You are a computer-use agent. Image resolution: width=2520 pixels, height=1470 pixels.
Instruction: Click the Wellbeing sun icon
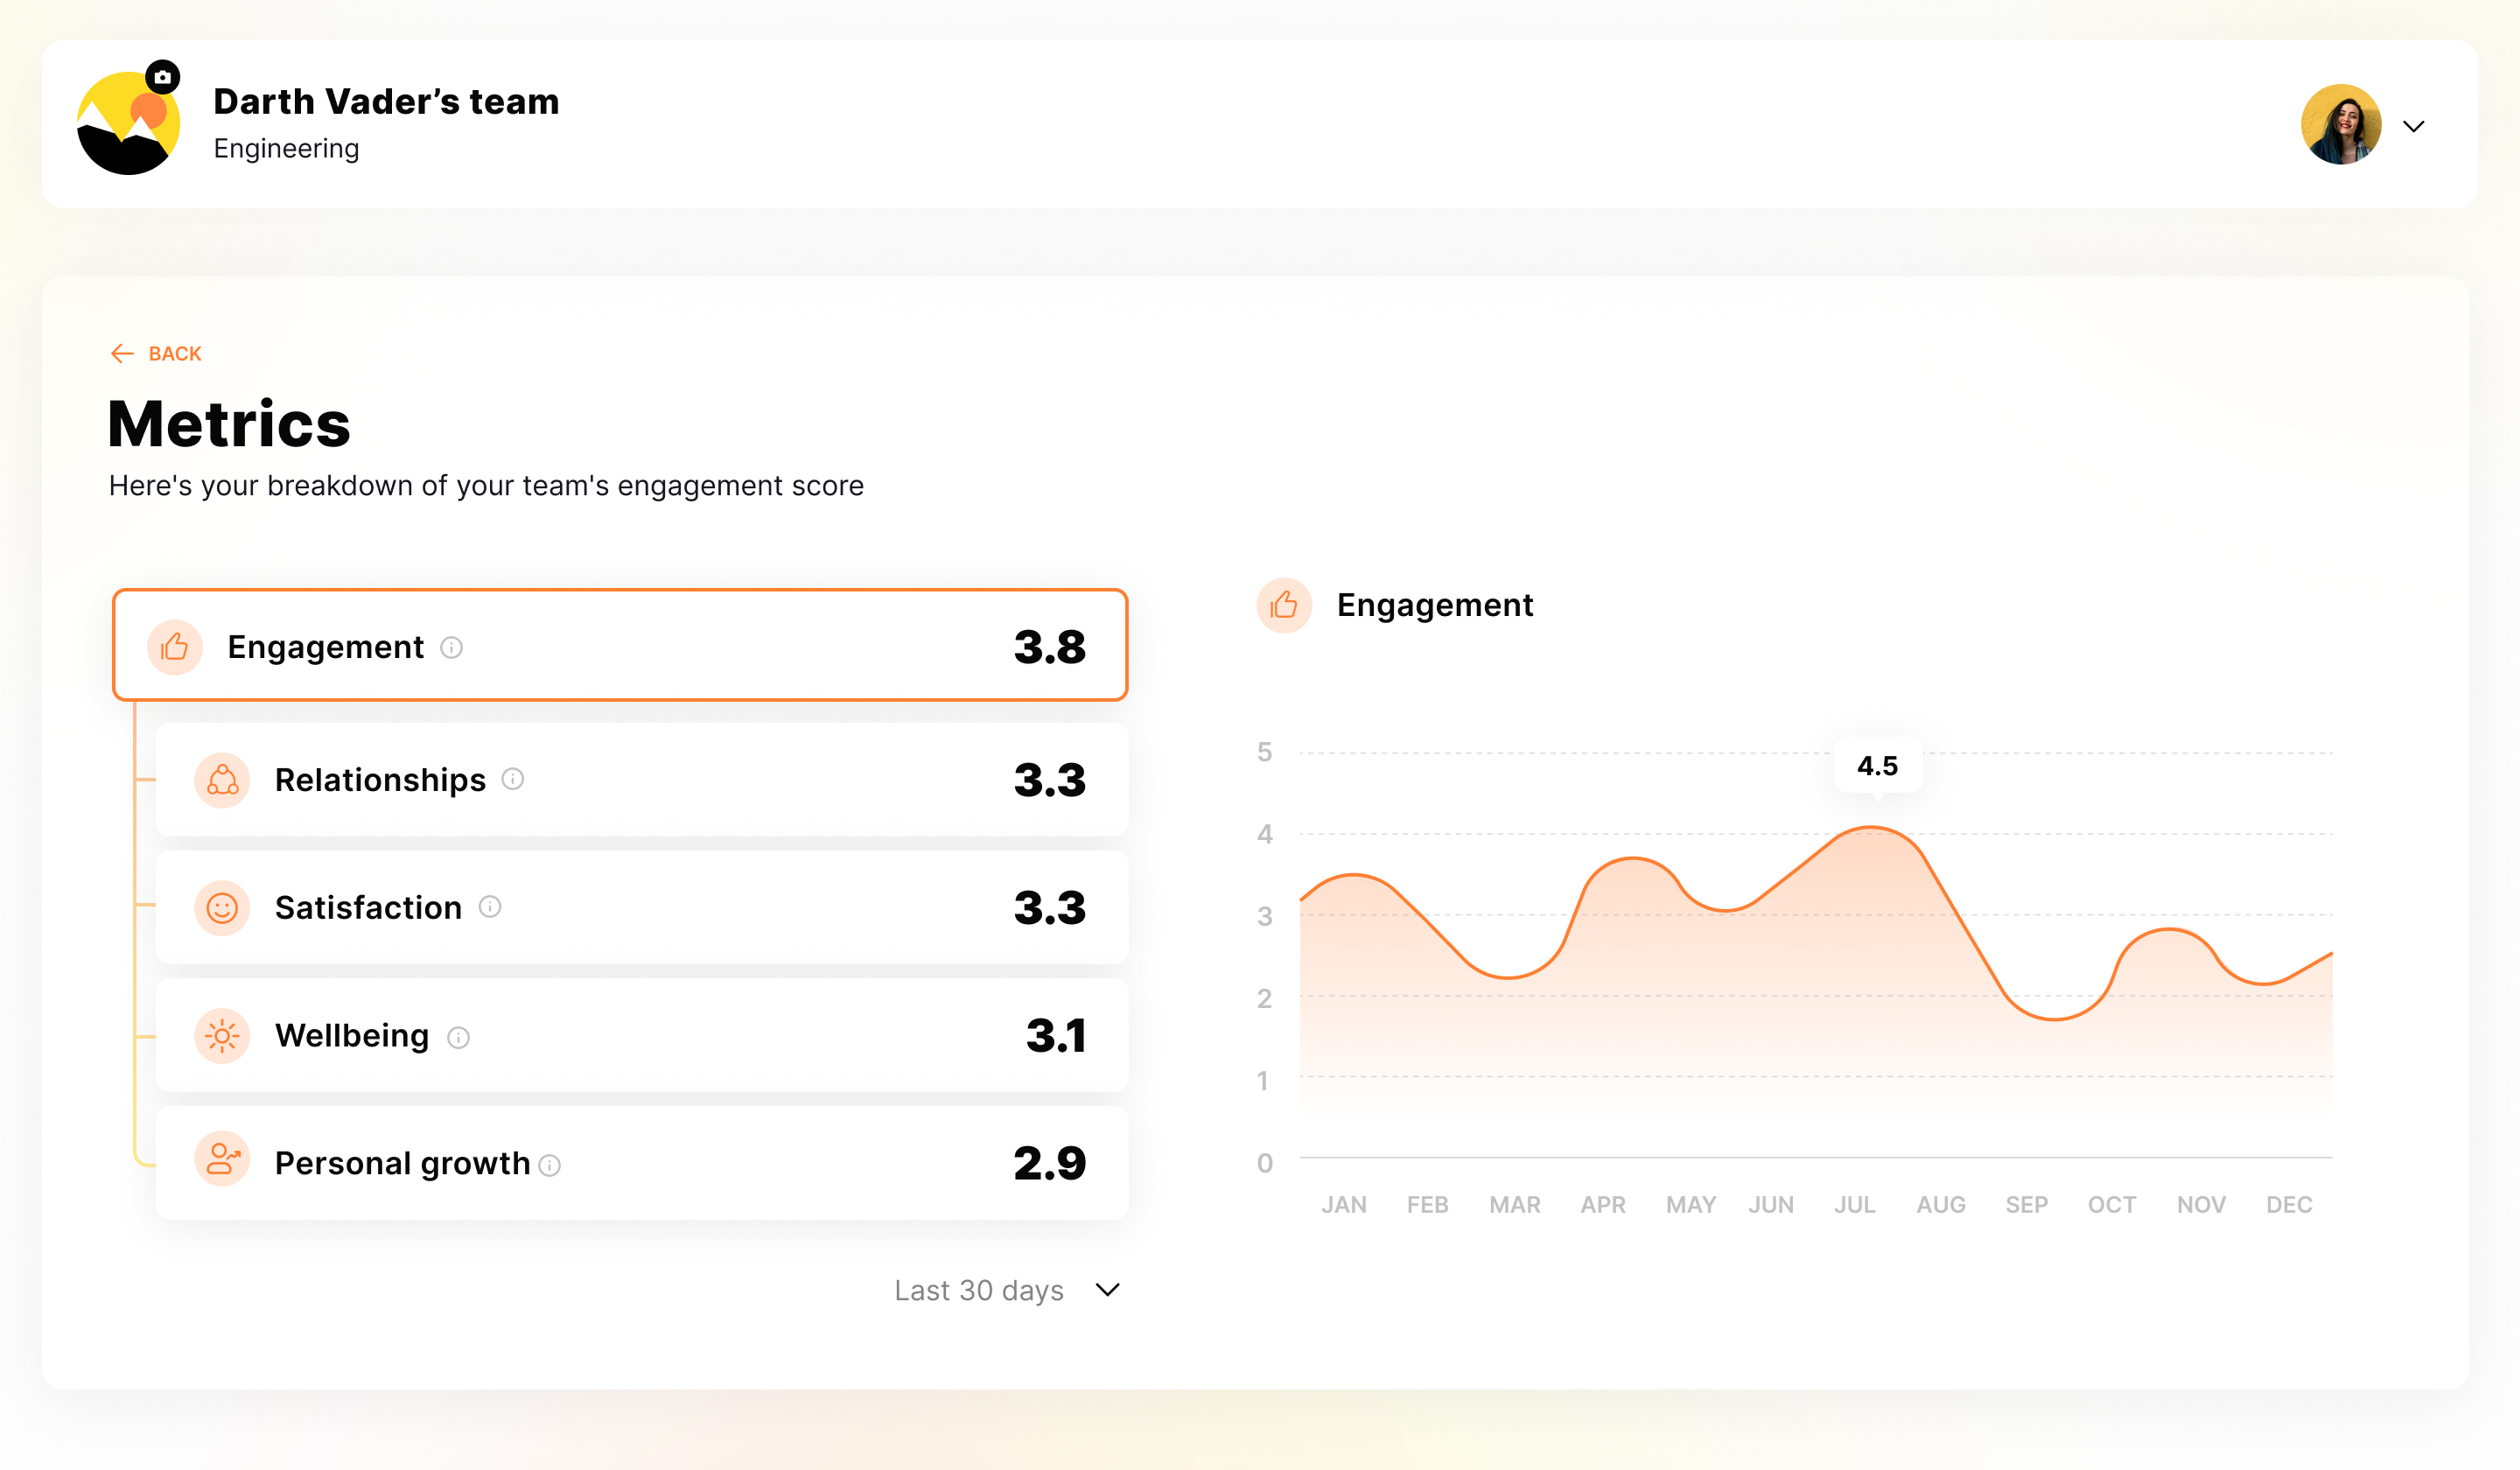[222, 1036]
